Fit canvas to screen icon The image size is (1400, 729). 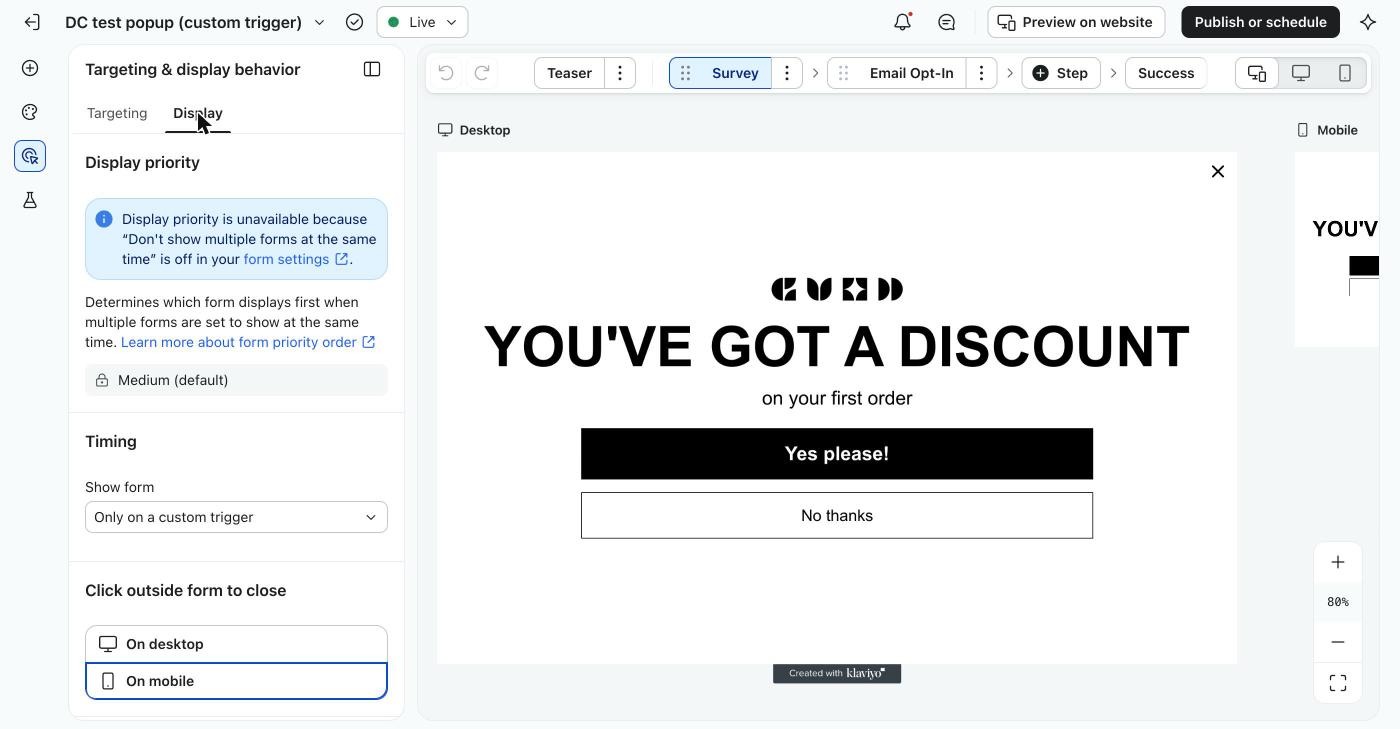coord(1338,683)
